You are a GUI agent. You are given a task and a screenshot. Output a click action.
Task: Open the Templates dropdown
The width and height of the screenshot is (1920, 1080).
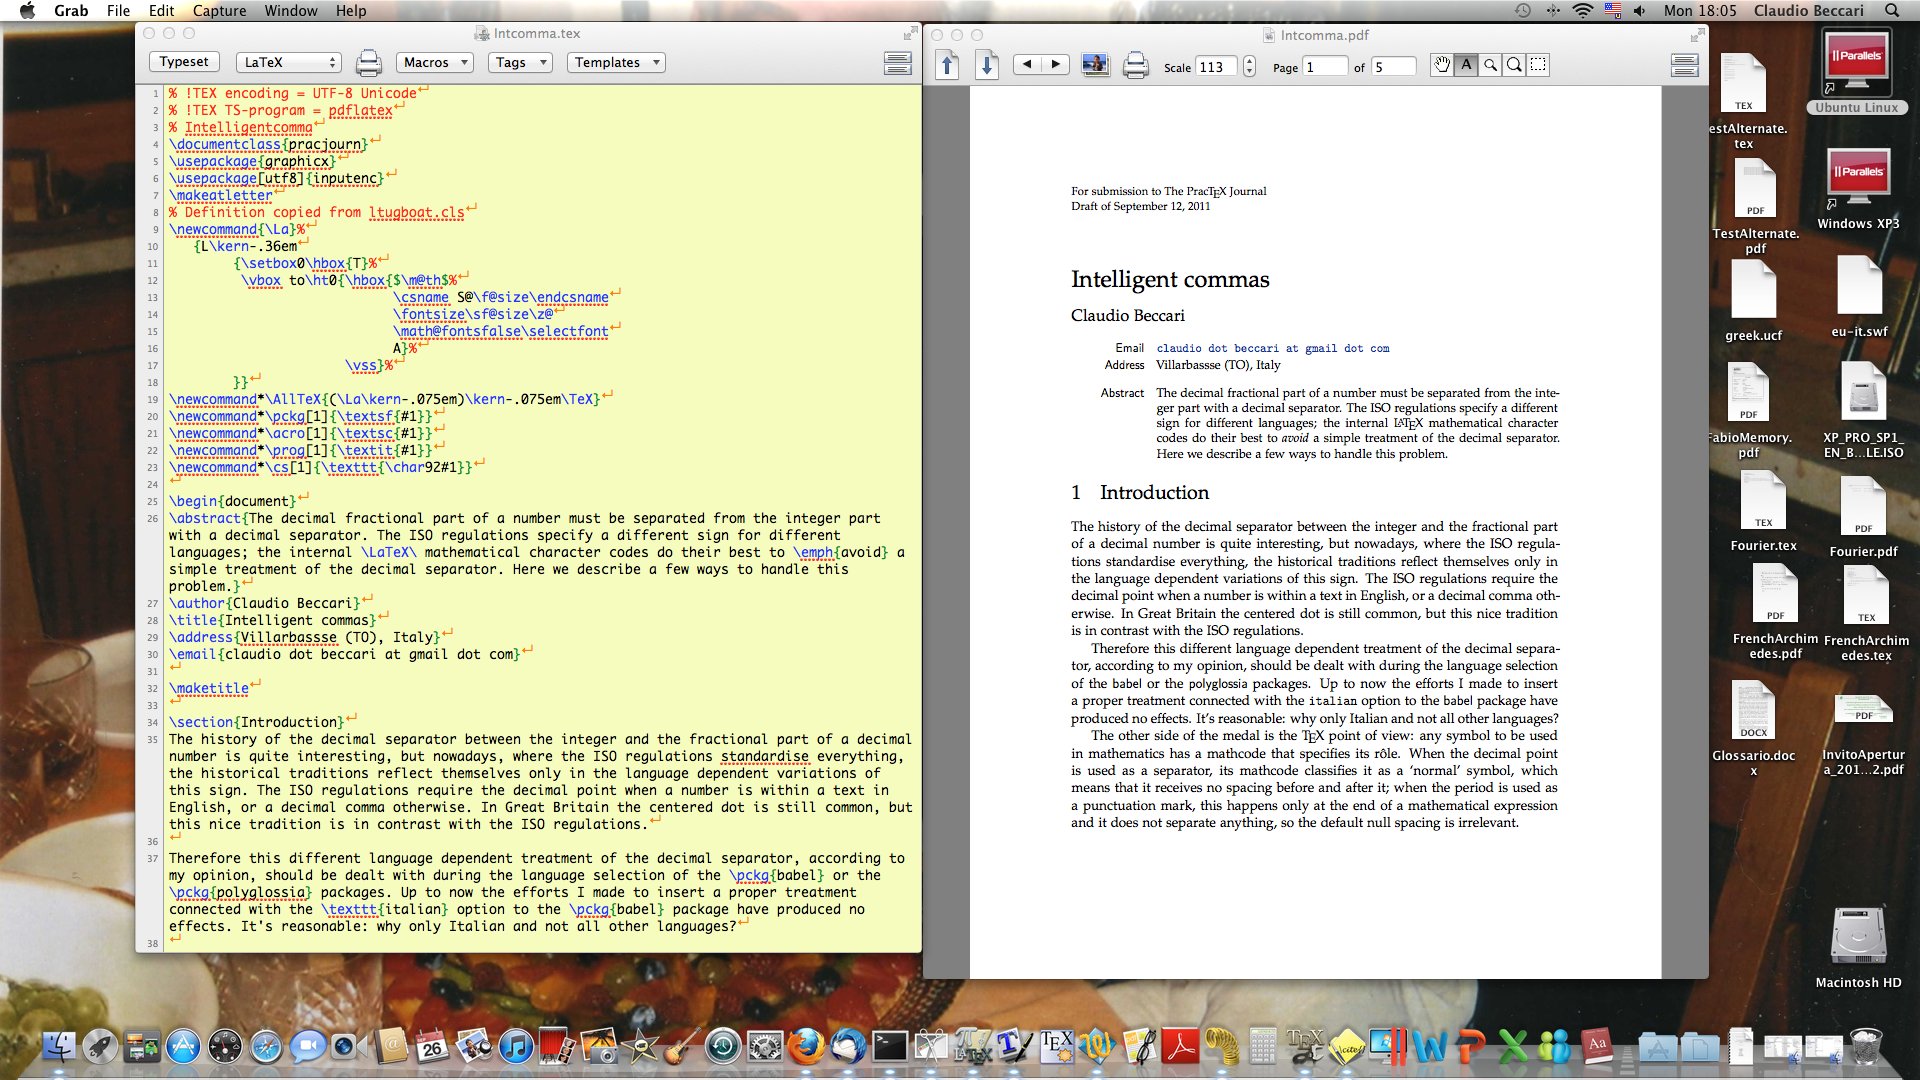coord(616,62)
